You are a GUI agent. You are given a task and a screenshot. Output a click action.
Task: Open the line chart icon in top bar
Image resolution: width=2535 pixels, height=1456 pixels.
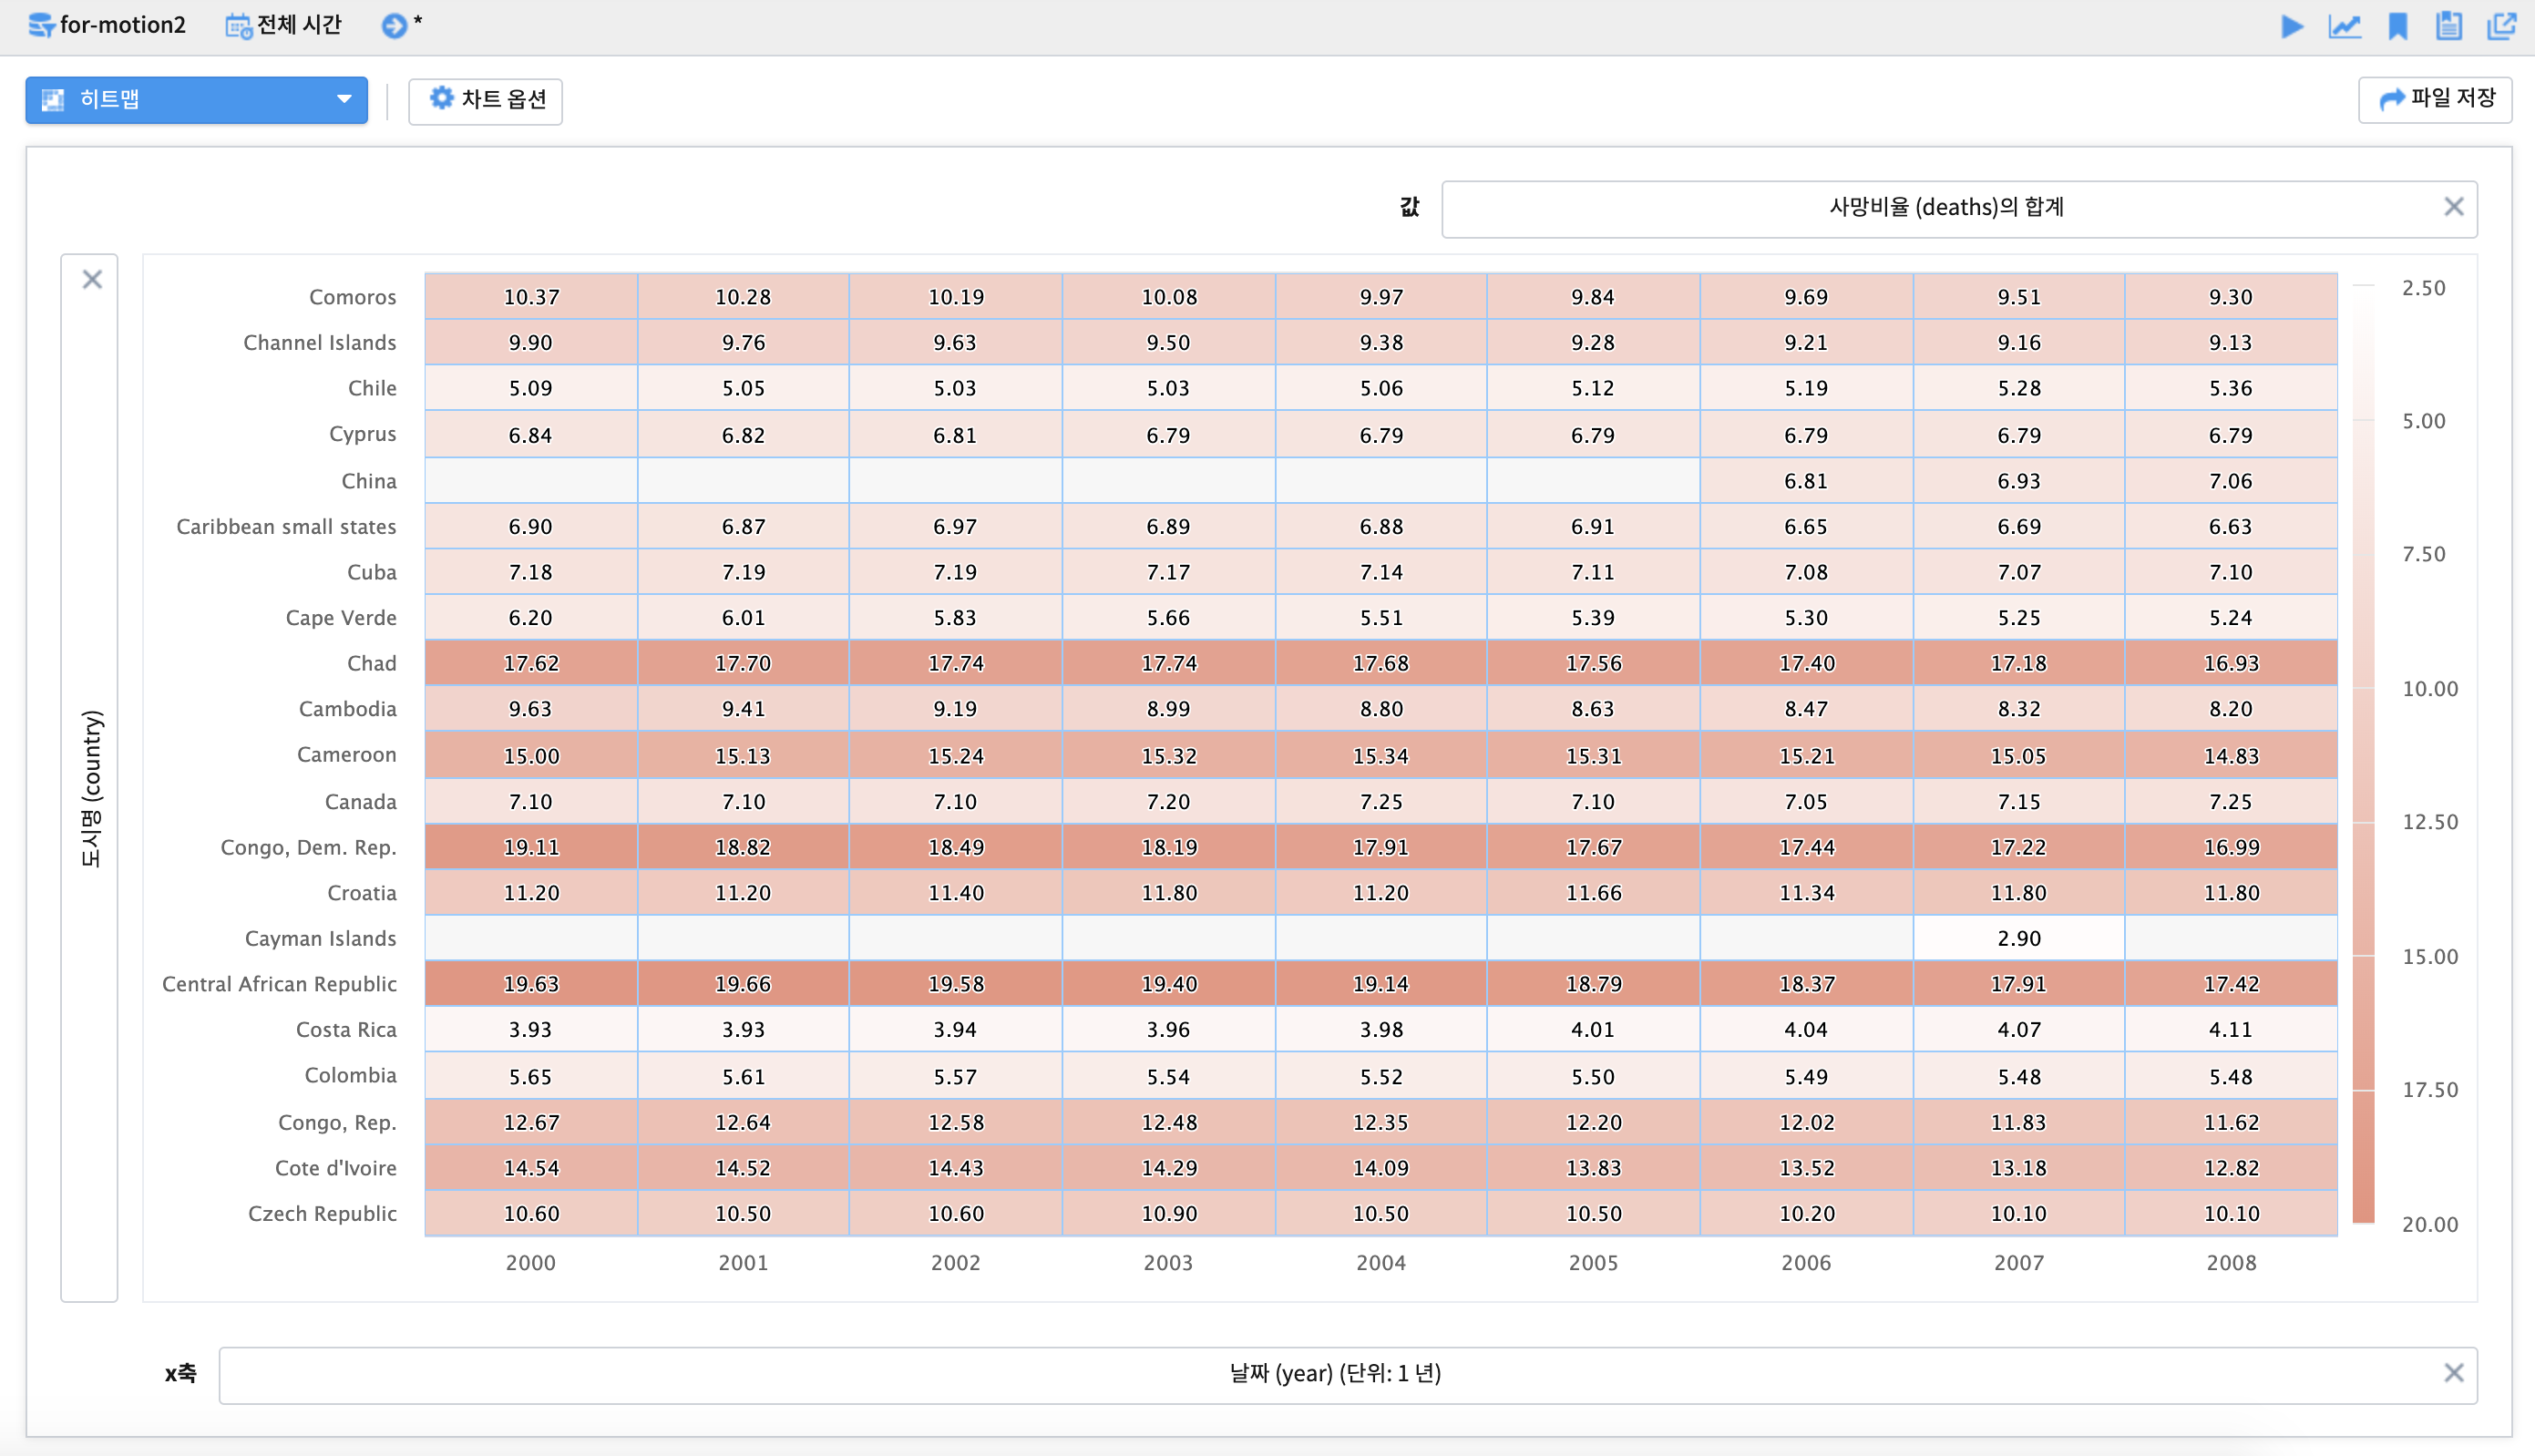point(2344,26)
